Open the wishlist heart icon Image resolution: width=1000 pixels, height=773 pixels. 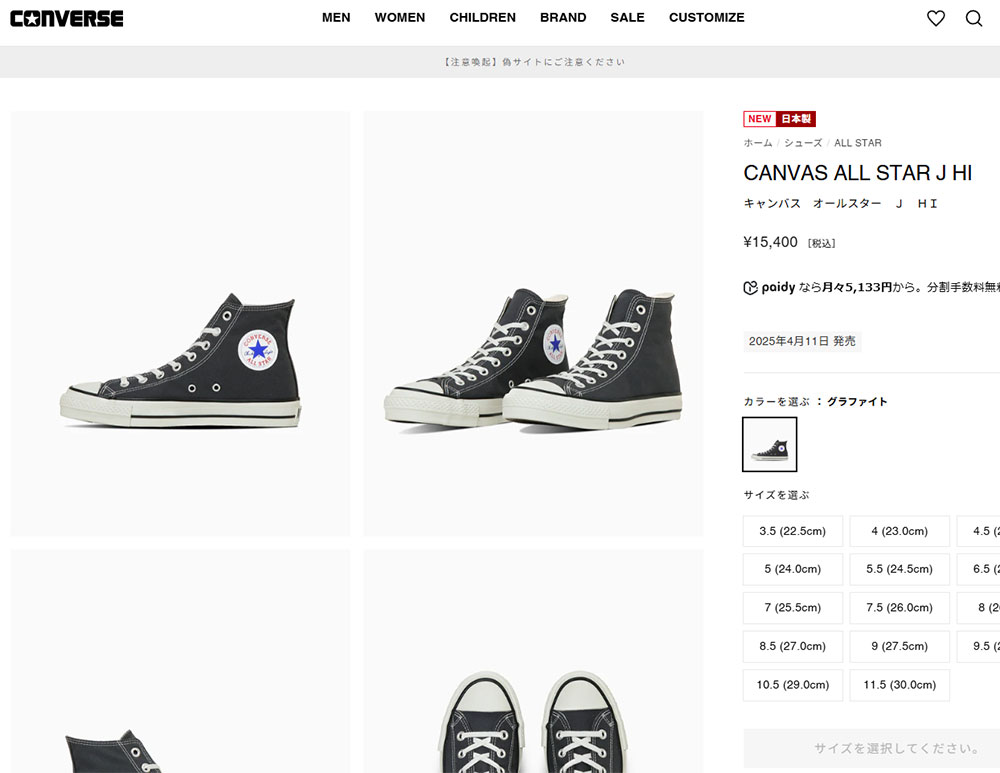(936, 18)
